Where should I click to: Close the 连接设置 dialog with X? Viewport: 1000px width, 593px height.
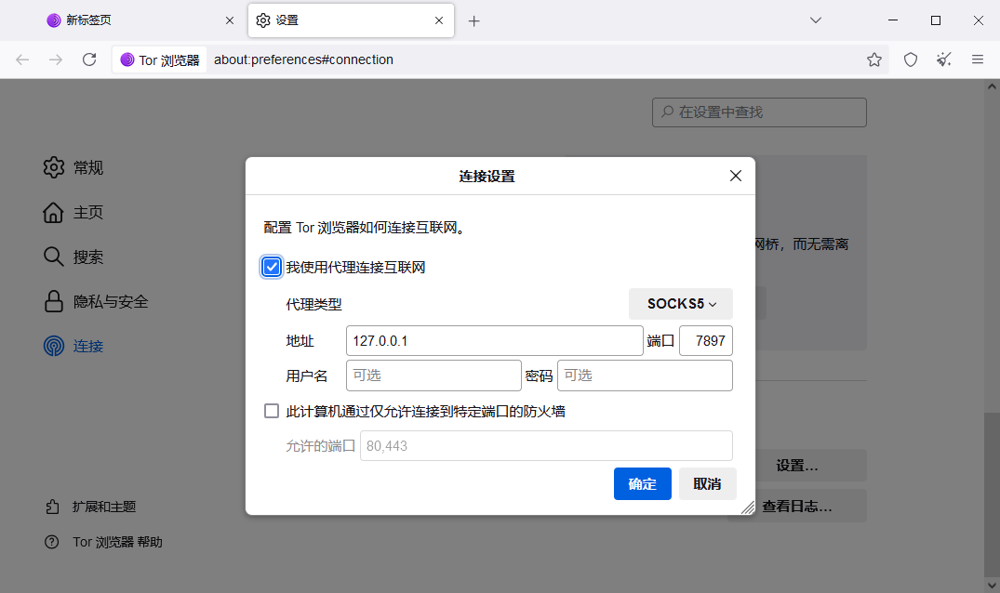(735, 176)
